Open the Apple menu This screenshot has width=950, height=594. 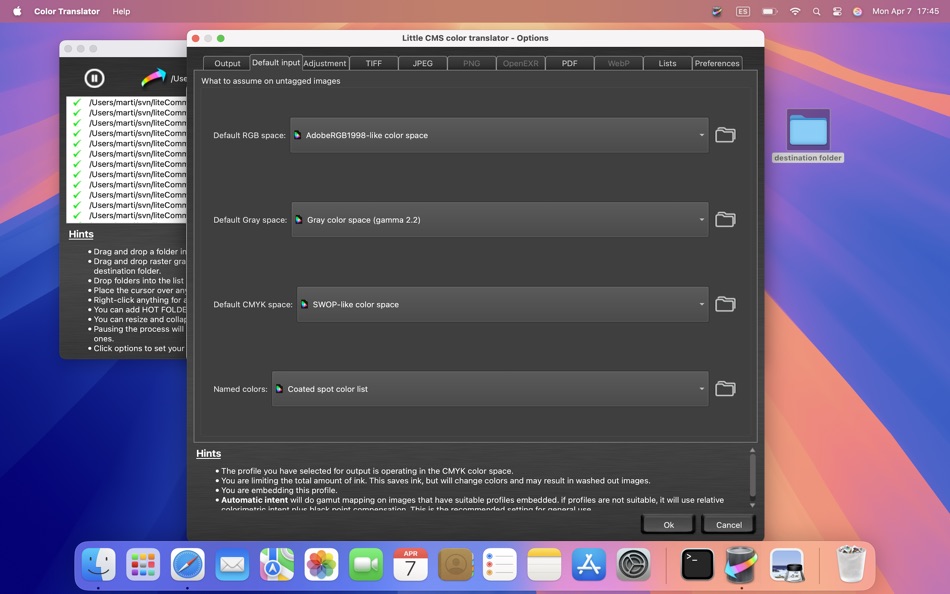click(x=17, y=11)
